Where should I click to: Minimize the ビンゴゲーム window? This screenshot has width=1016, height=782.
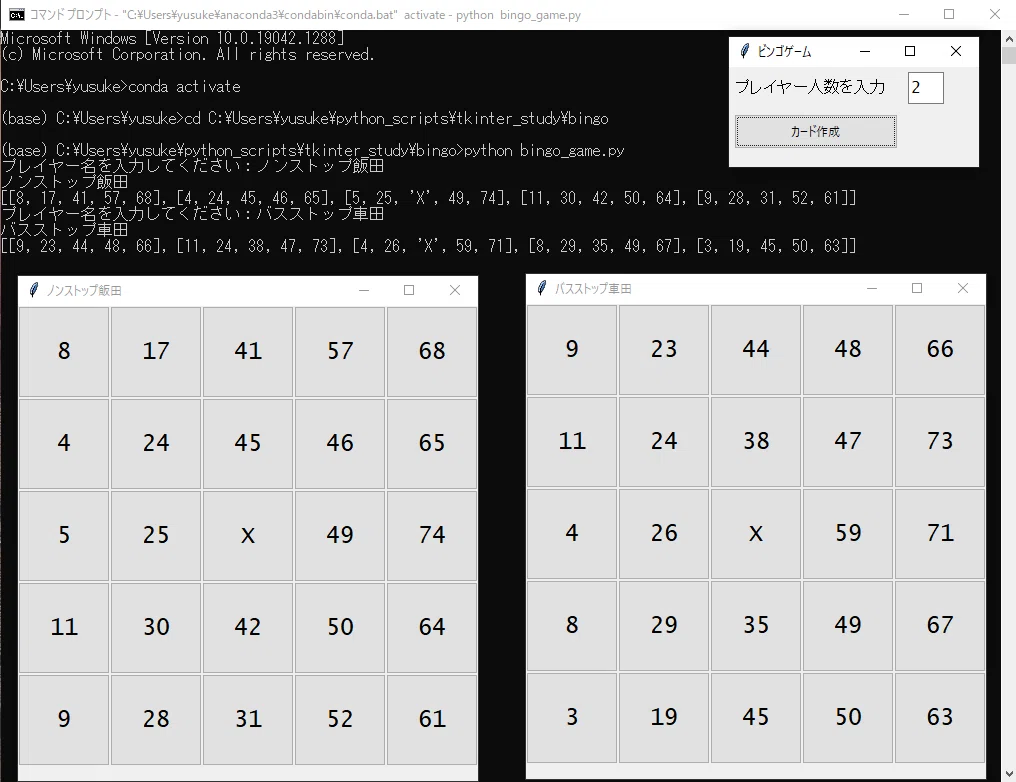[x=864, y=51]
